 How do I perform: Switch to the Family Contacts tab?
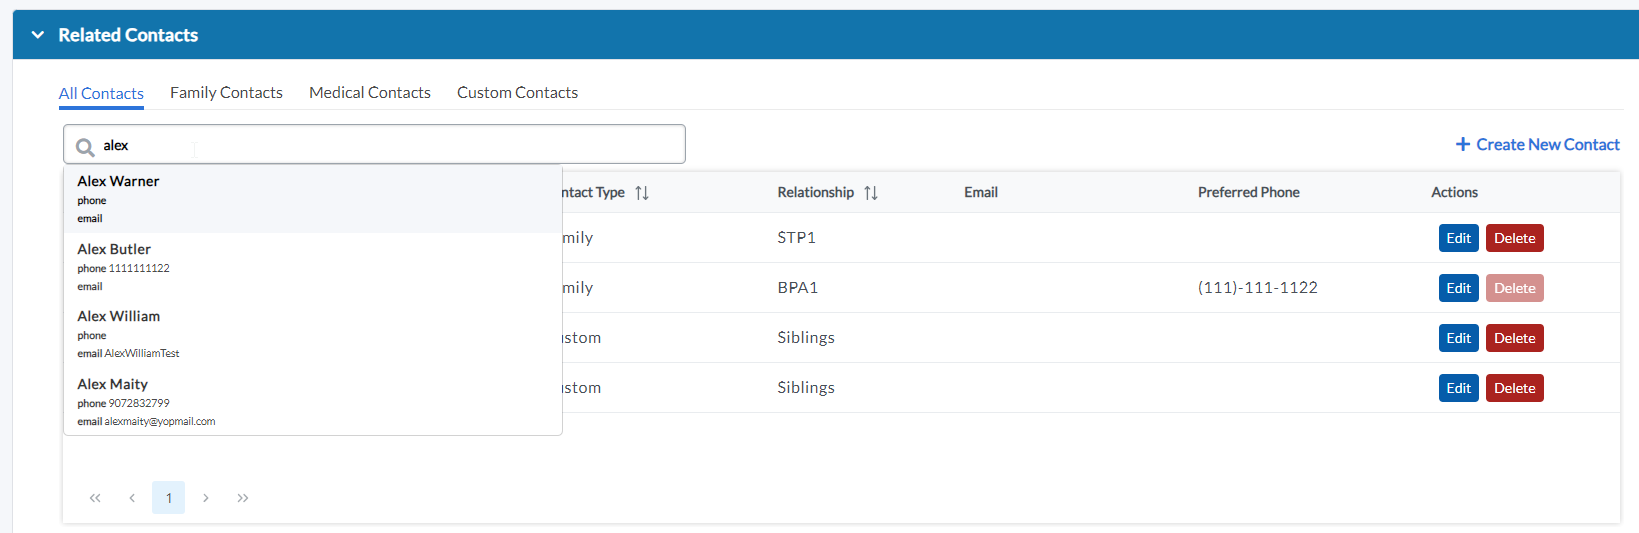[x=226, y=93]
